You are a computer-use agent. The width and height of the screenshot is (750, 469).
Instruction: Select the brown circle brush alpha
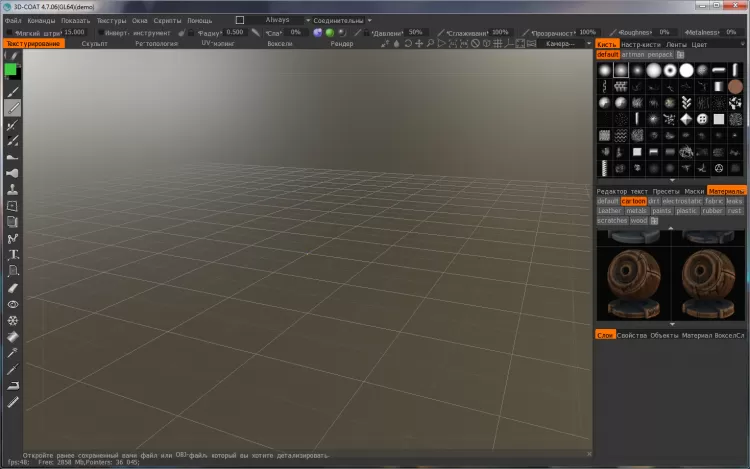tap(735, 87)
